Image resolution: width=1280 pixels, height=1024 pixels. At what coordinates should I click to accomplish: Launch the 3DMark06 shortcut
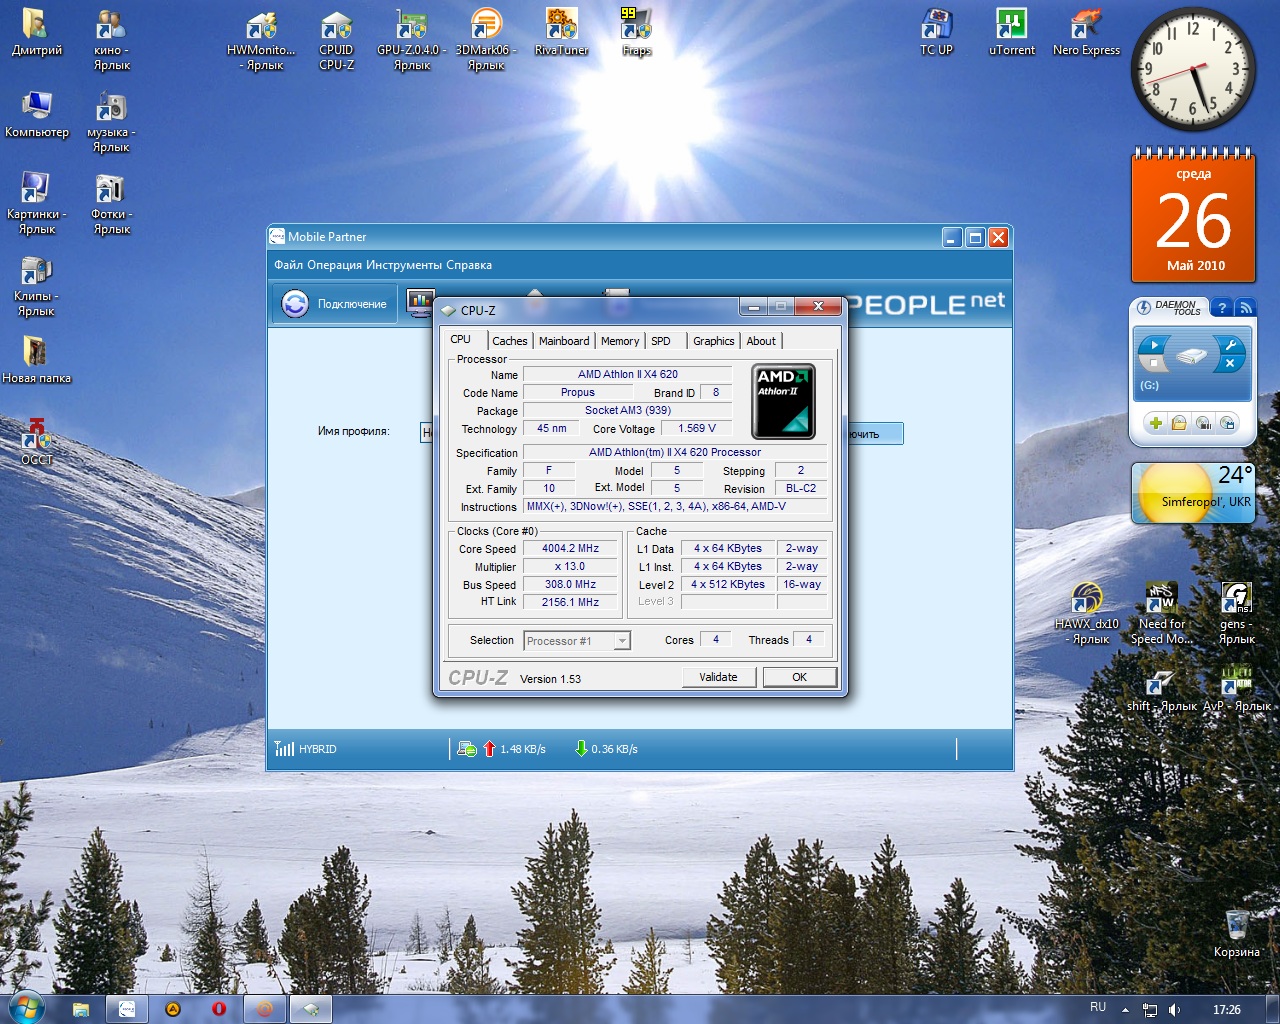pyautogui.click(x=486, y=40)
